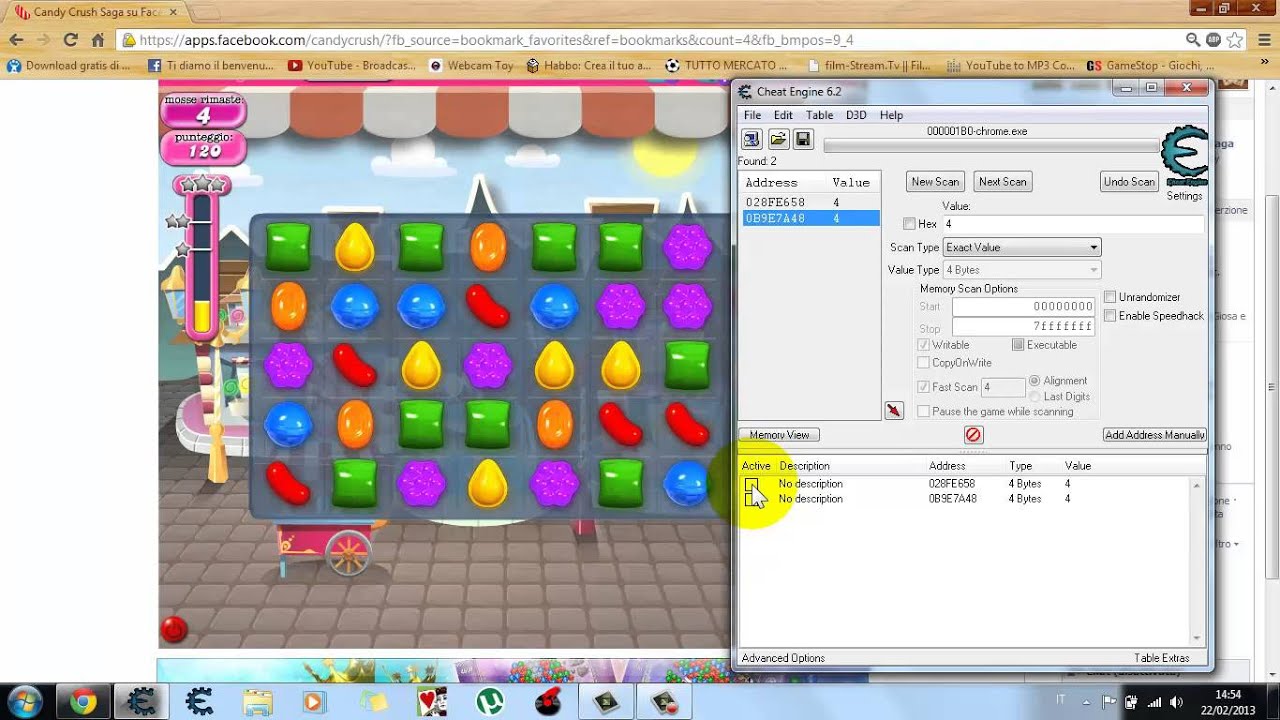Open YouTube - Broadcas... bookmark

click(351, 65)
